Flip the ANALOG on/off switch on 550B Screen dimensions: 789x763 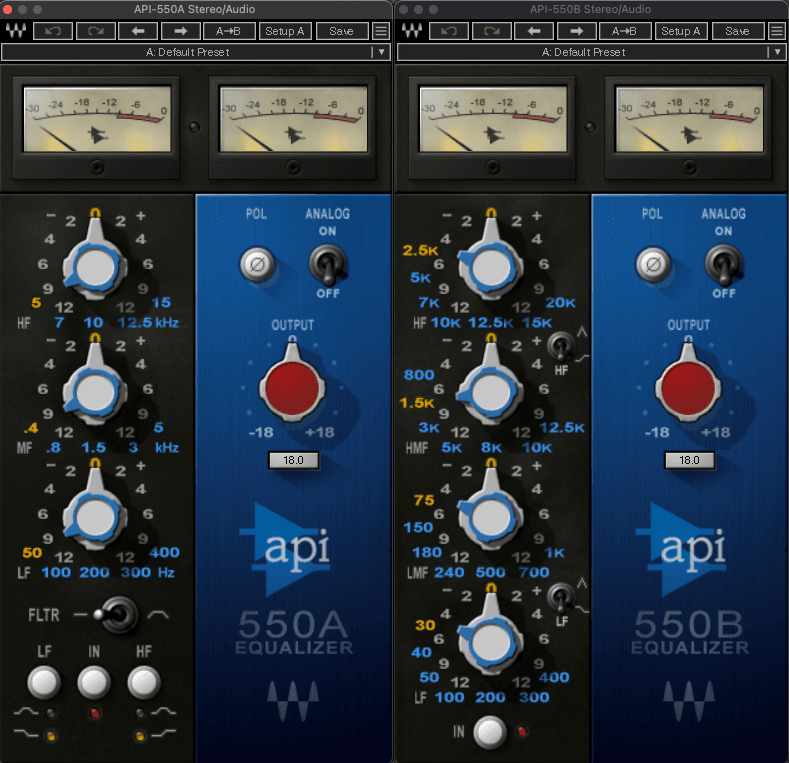[724, 265]
